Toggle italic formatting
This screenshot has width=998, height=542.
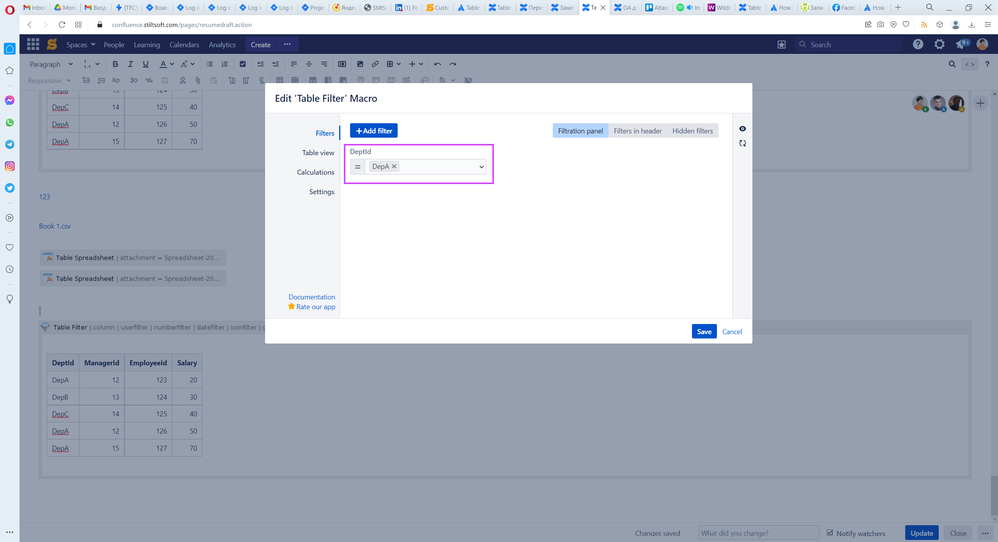pyautogui.click(x=130, y=64)
